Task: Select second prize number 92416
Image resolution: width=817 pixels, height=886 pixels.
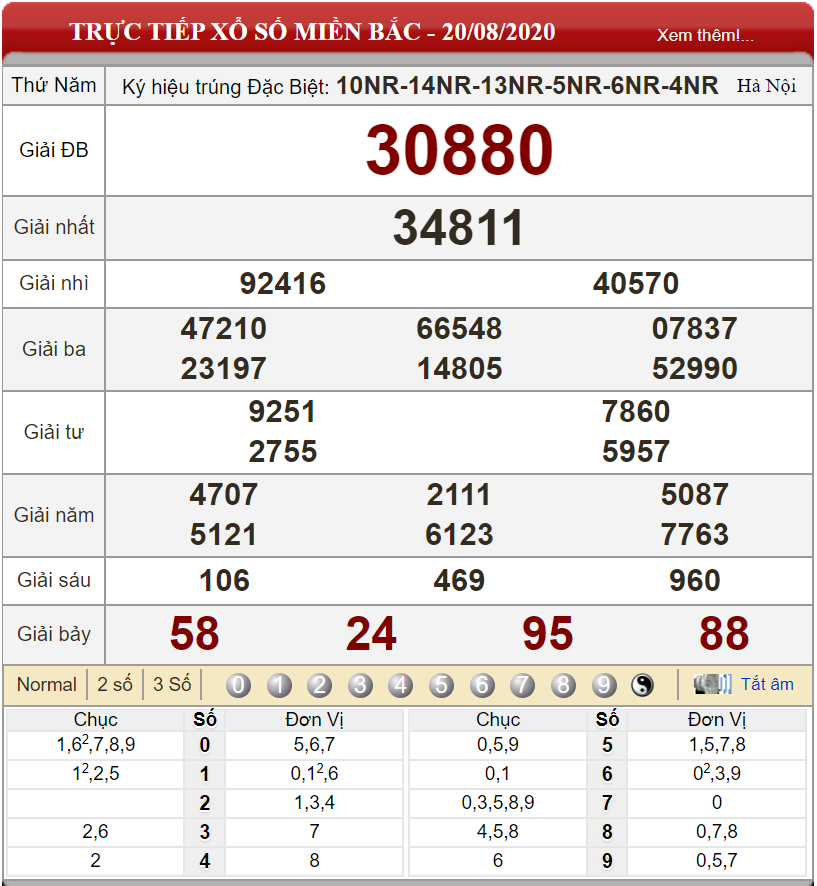Action: click(x=283, y=283)
